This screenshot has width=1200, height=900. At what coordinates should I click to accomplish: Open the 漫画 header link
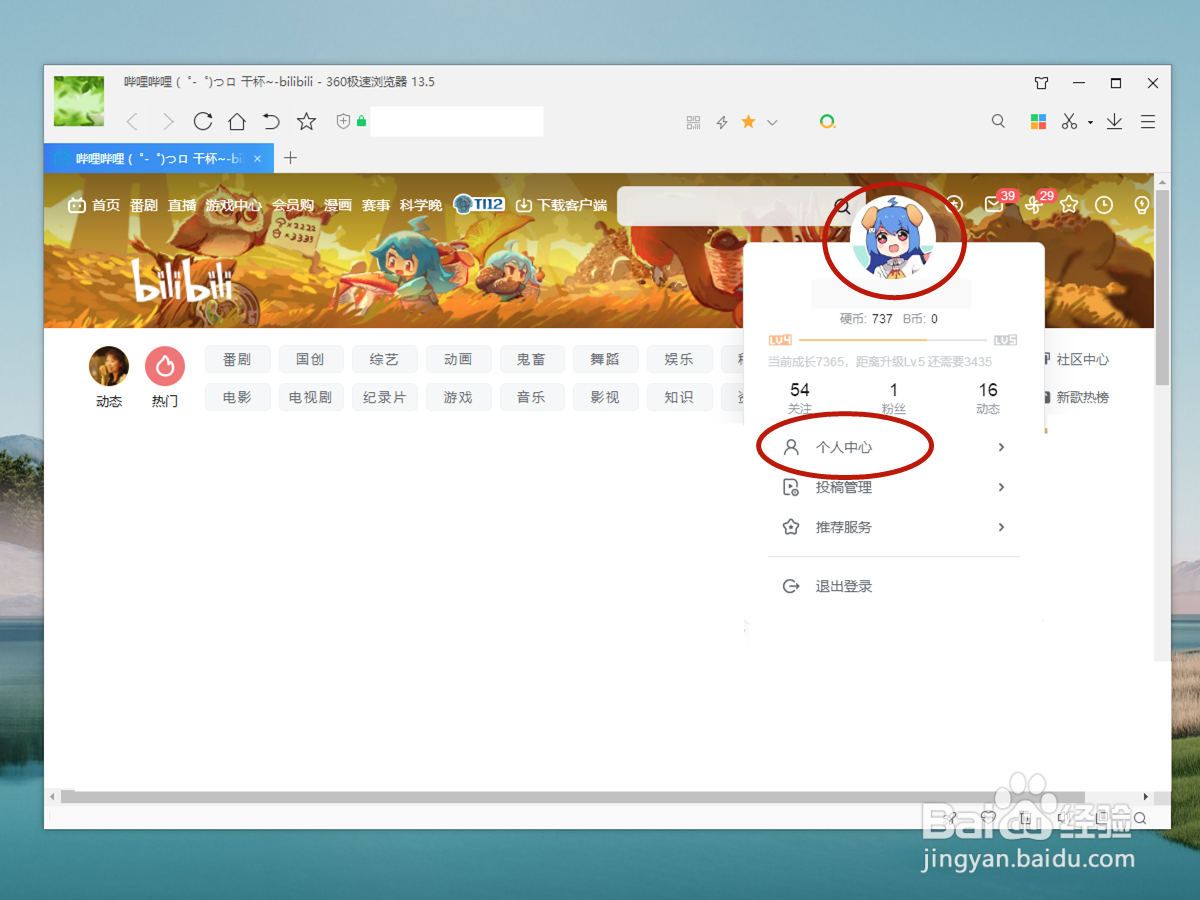pos(338,205)
